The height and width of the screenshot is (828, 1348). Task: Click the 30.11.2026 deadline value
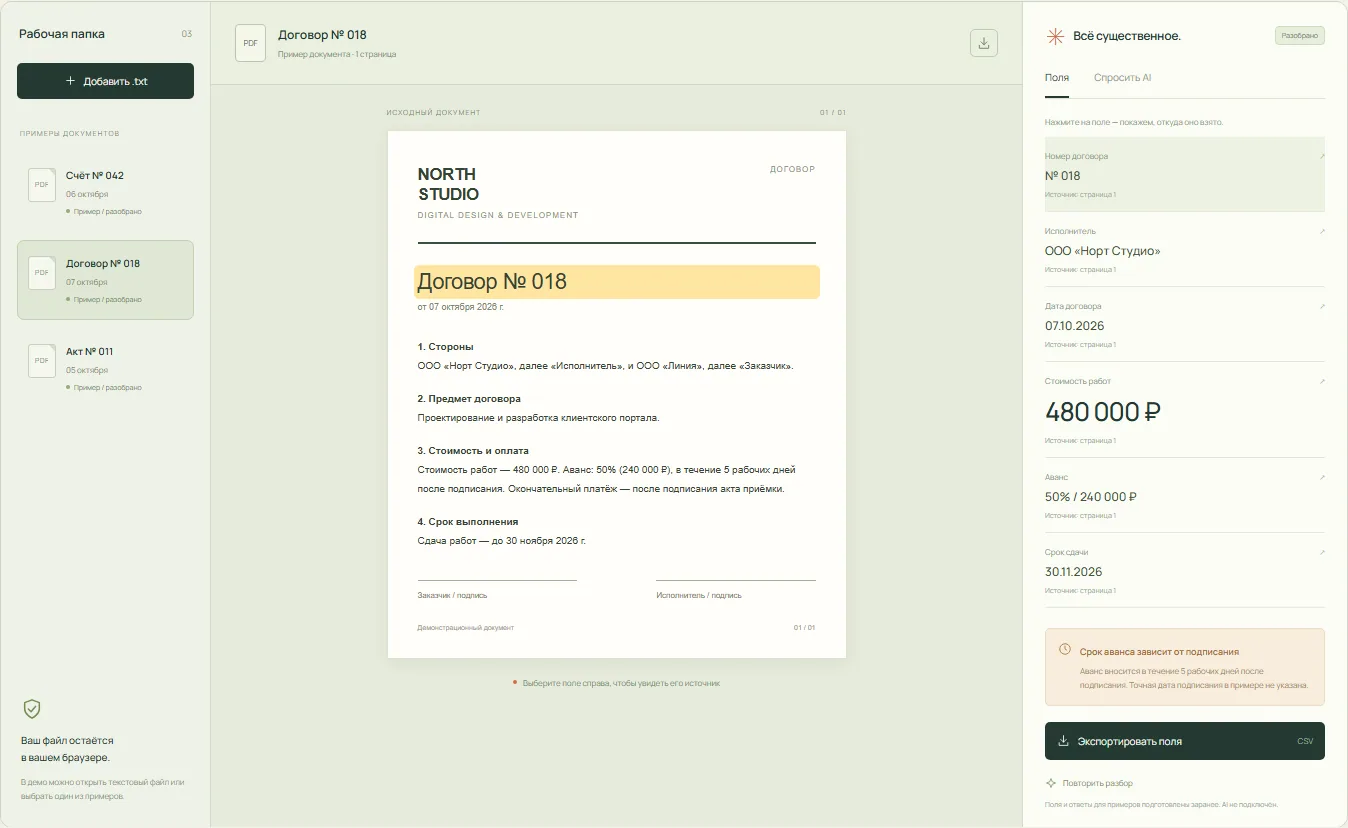[1074, 572]
